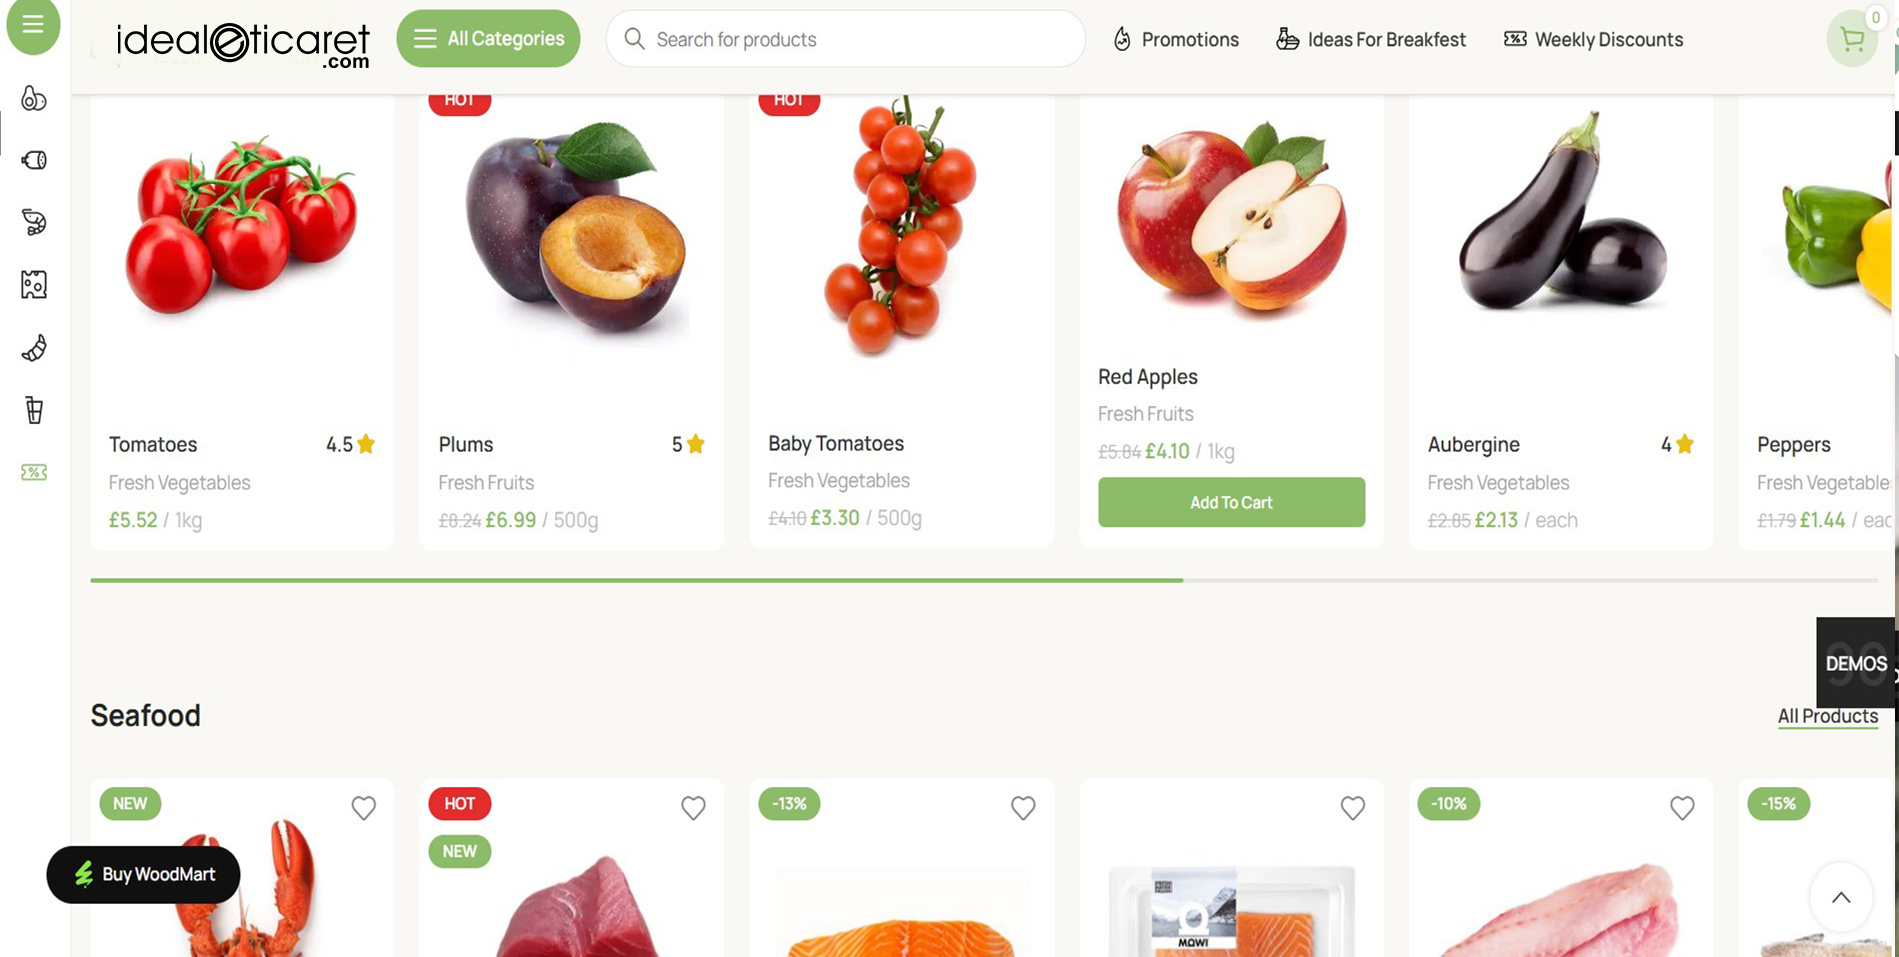Expand the DEMOS side panel

pos(1856,663)
